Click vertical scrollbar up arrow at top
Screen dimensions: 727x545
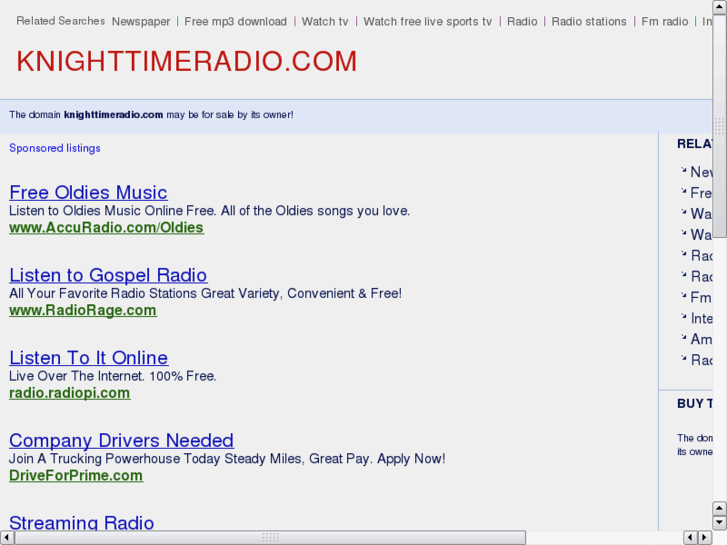point(719,6)
